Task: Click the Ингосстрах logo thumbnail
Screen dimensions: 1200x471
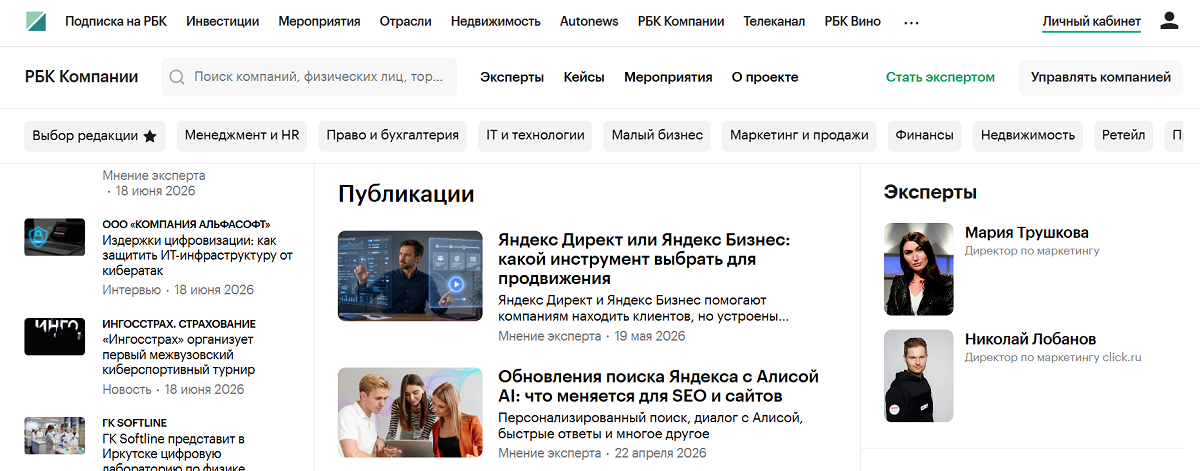Action: 55,337
